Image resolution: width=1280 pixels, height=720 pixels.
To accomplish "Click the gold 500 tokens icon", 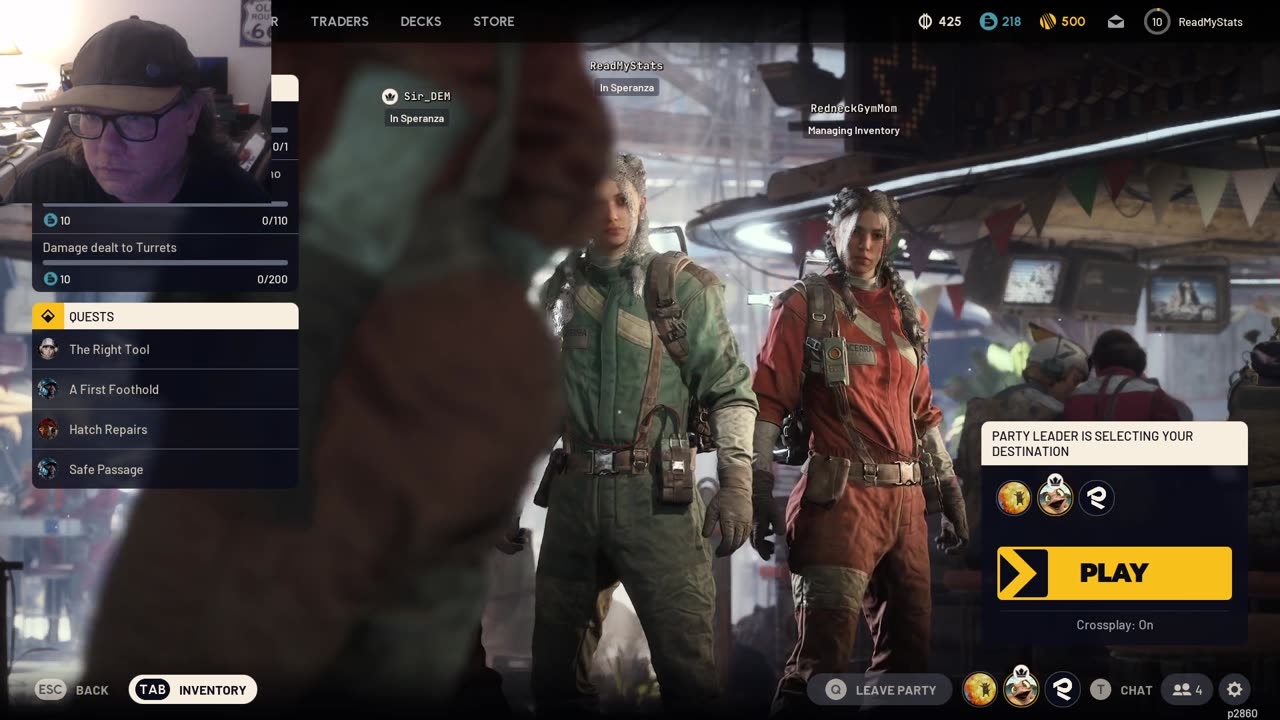I will [1048, 21].
